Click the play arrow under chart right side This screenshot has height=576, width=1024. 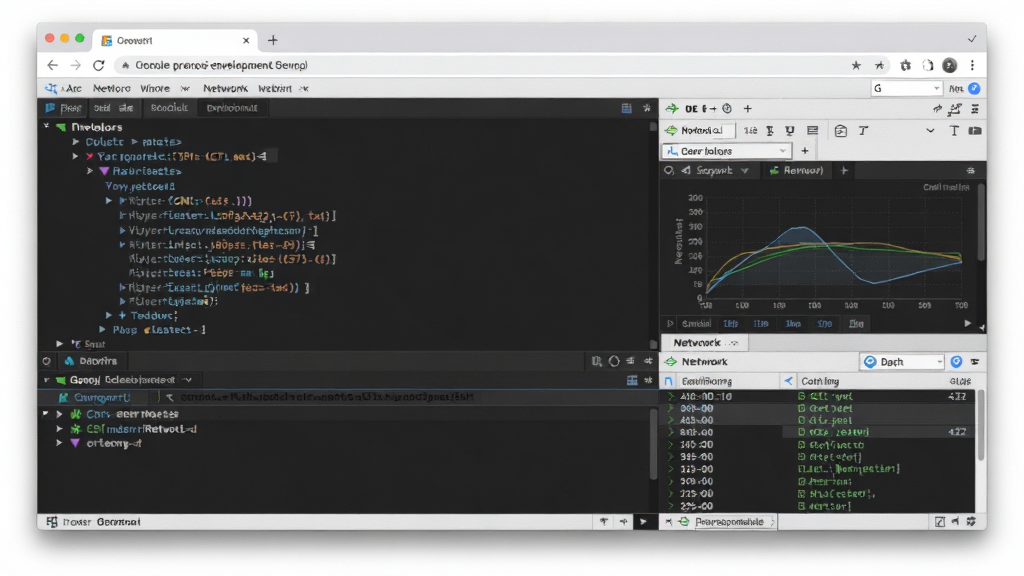[967, 323]
